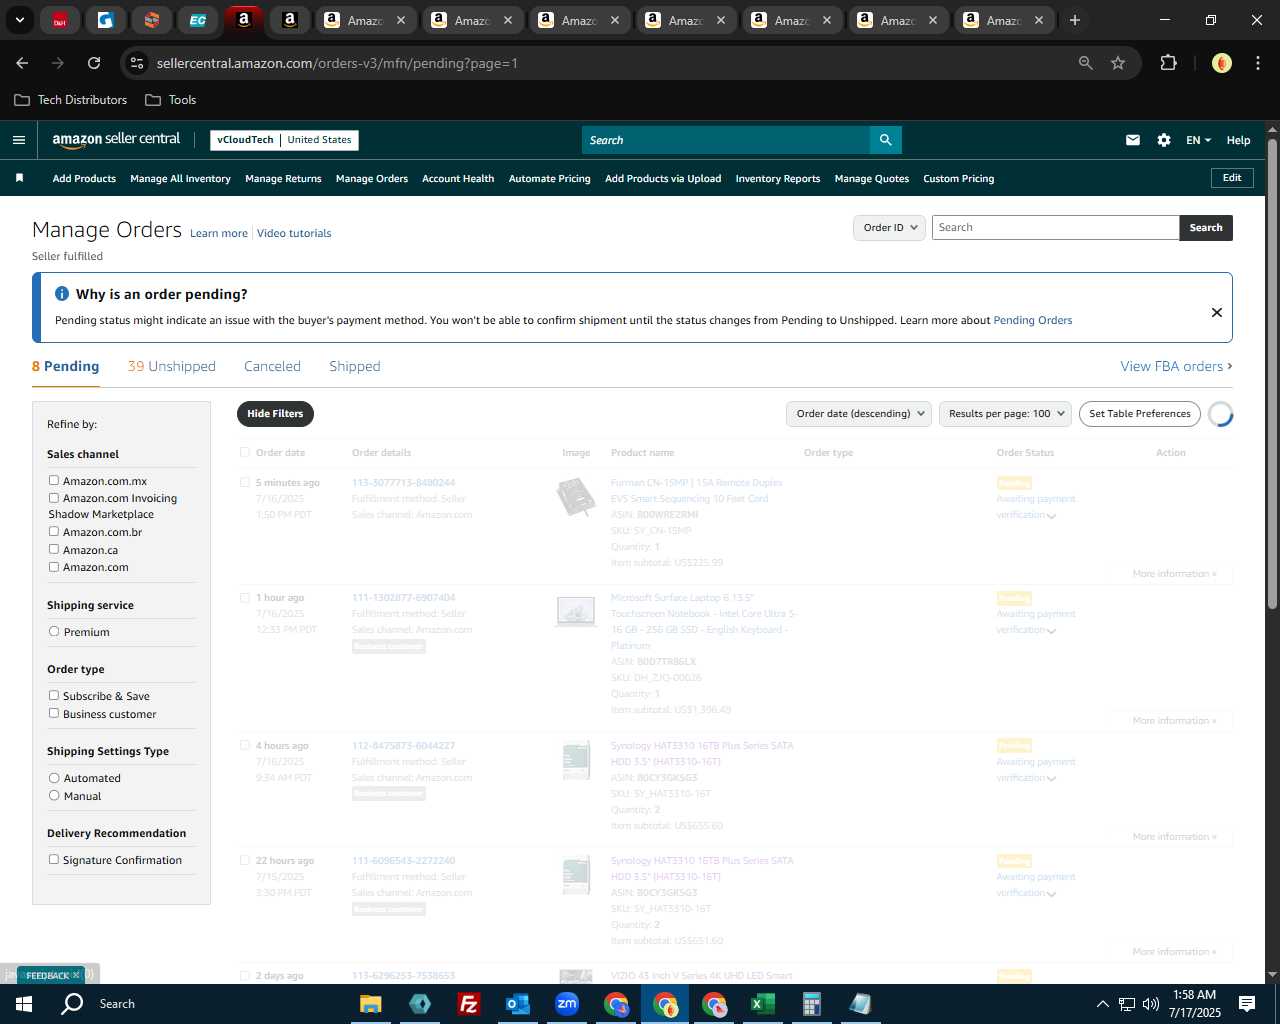Open Outlook from the taskbar
The height and width of the screenshot is (1024, 1280).
coord(518,1004)
